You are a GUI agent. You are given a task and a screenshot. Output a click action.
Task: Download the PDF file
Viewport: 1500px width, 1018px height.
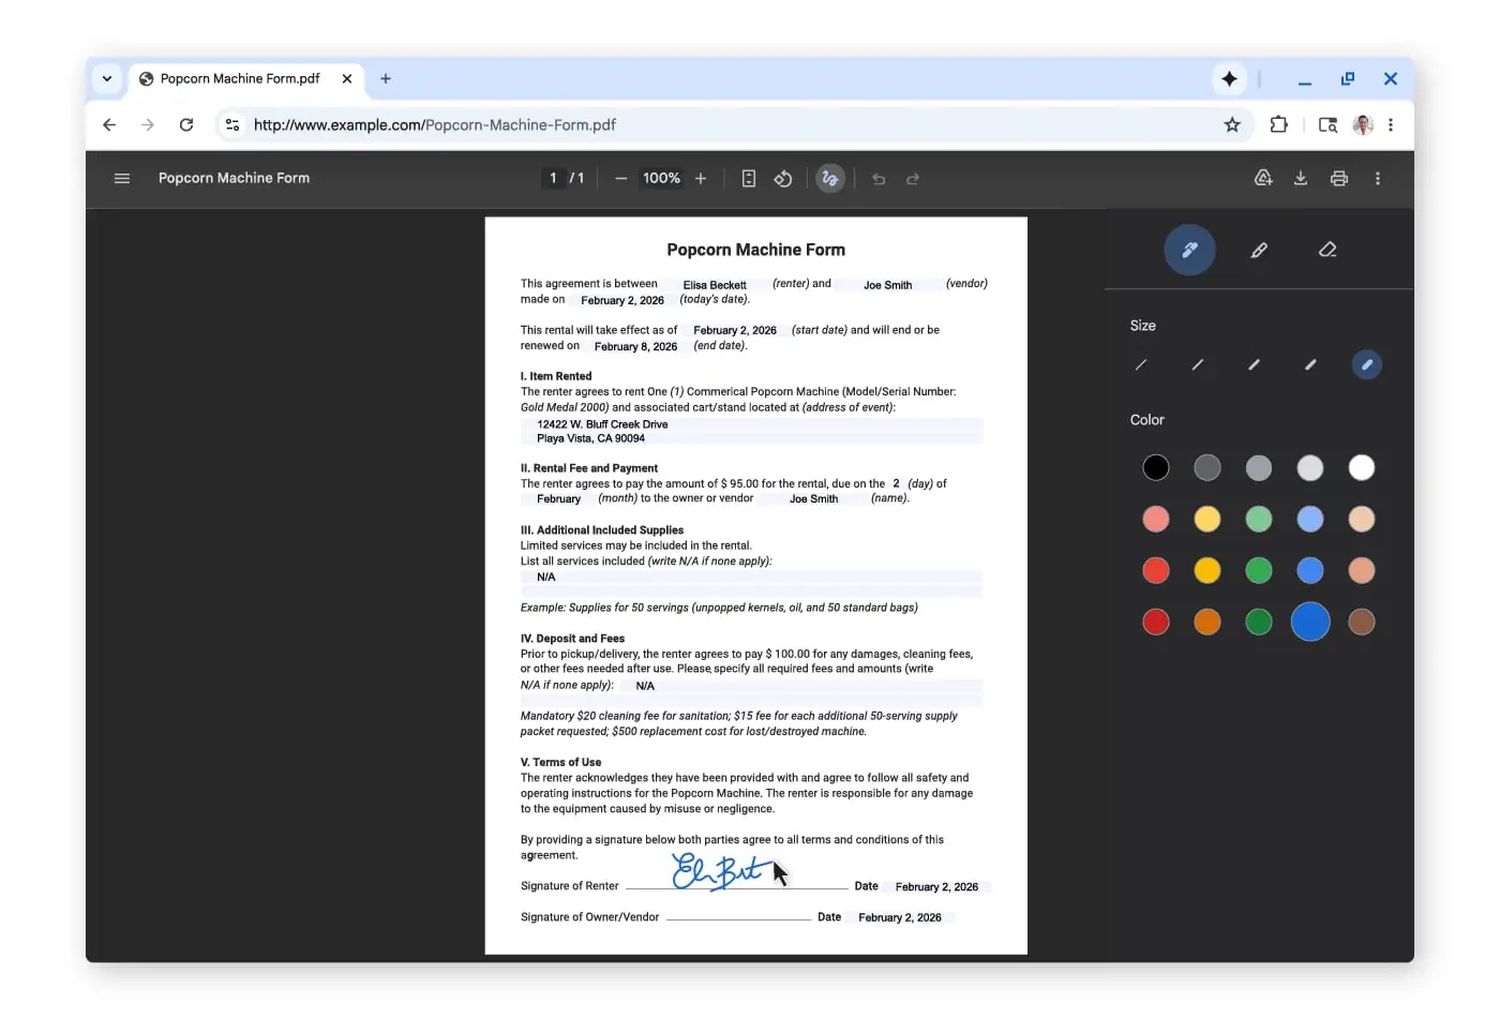[x=1301, y=178]
